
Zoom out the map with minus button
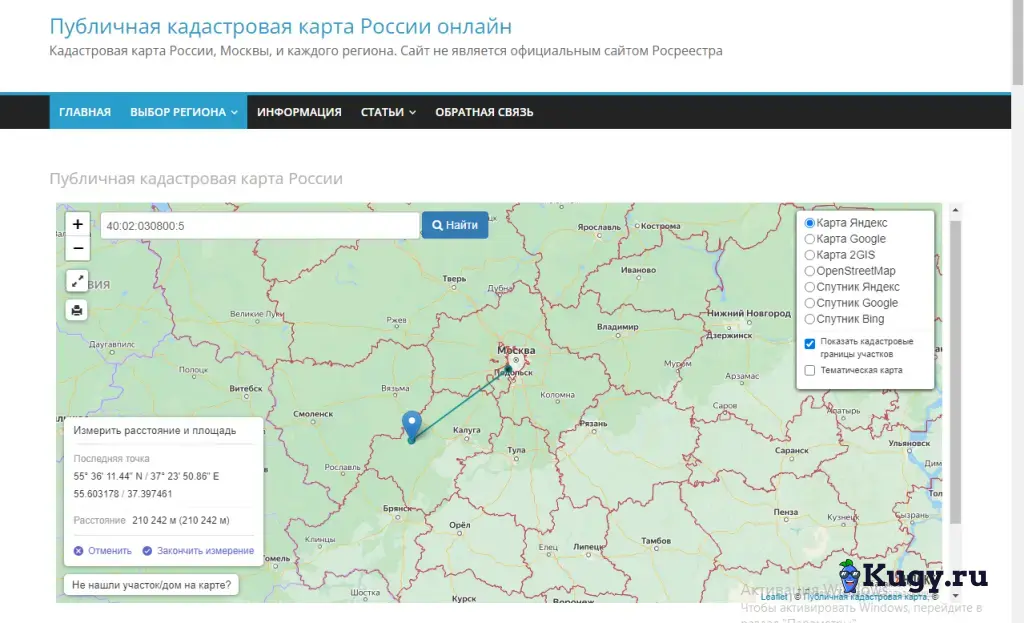point(78,249)
